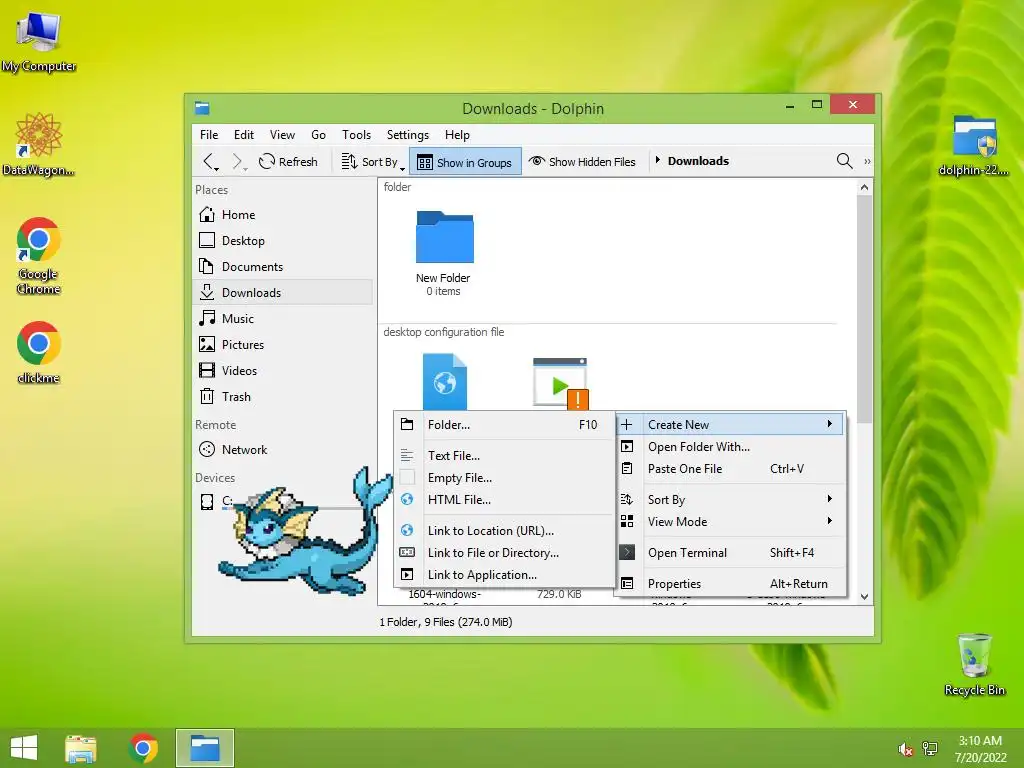Choose Text File... in submenu
Image resolution: width=1024 pixels, height=768 pixels.
tap(504, 455)
